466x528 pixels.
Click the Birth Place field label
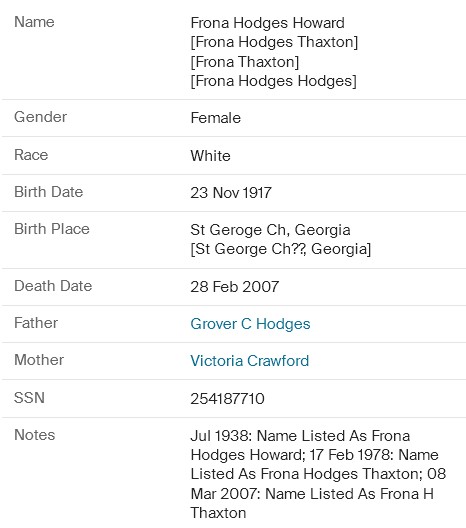tap(52, 229)
